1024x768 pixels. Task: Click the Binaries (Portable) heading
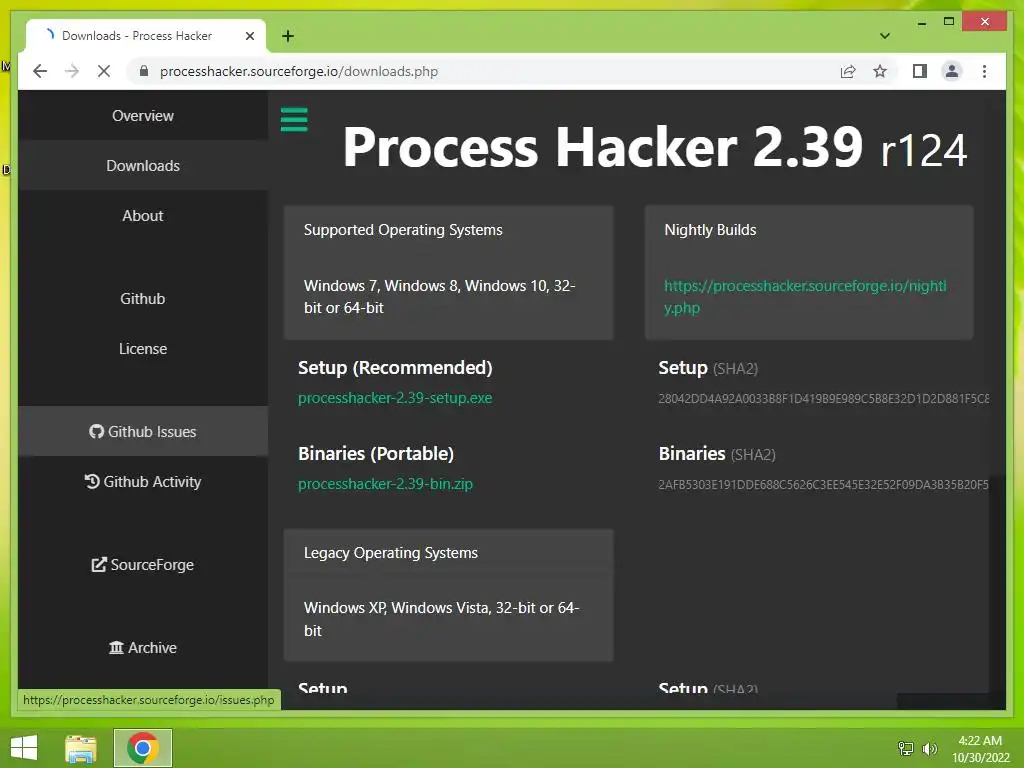(x=376, y=453)
